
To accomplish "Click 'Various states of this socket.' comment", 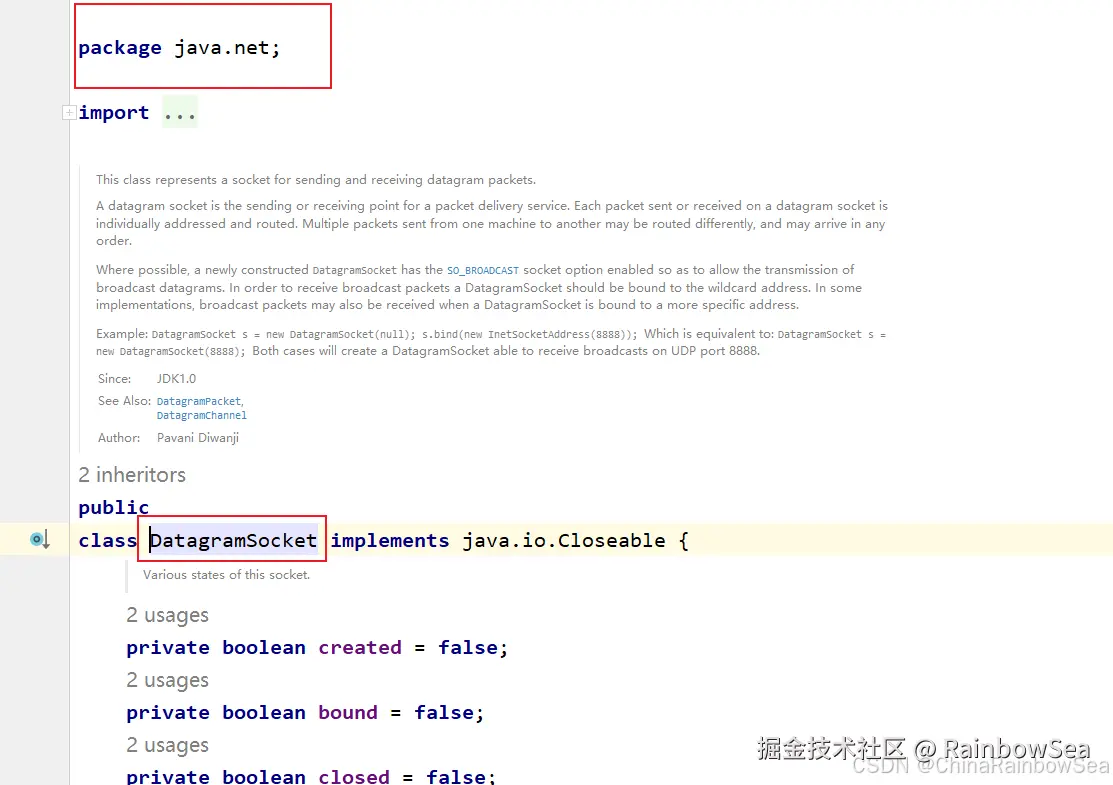I will point(226,575).
